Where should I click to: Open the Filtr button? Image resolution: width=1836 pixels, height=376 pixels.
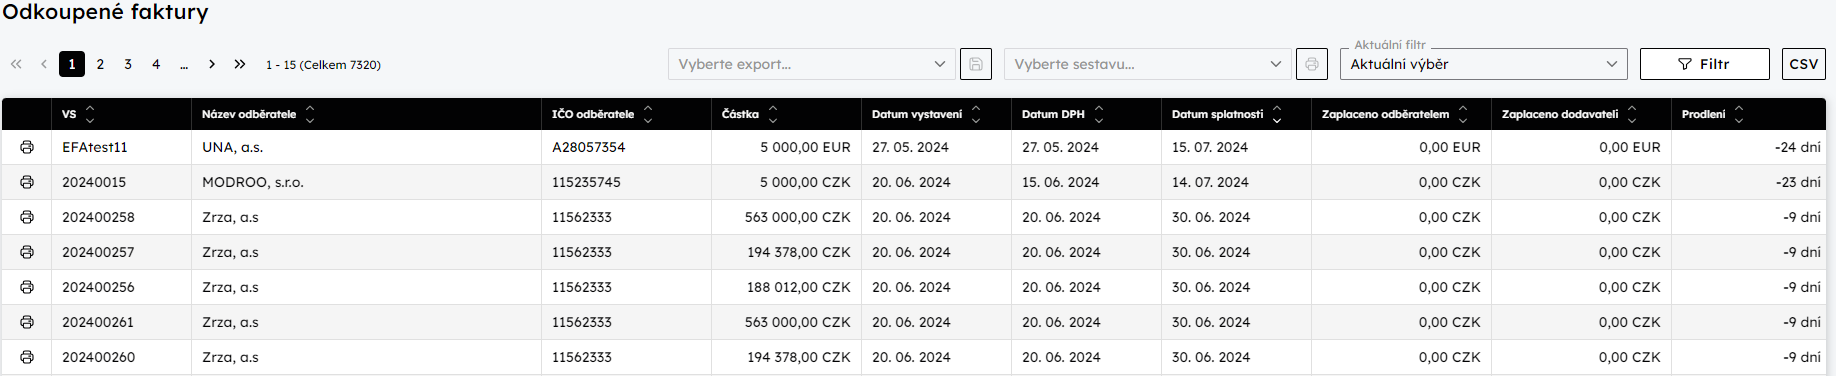(1705, 64)
